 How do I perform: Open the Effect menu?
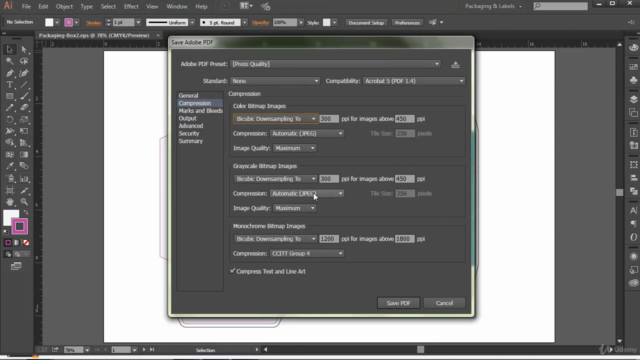[131, 7]
